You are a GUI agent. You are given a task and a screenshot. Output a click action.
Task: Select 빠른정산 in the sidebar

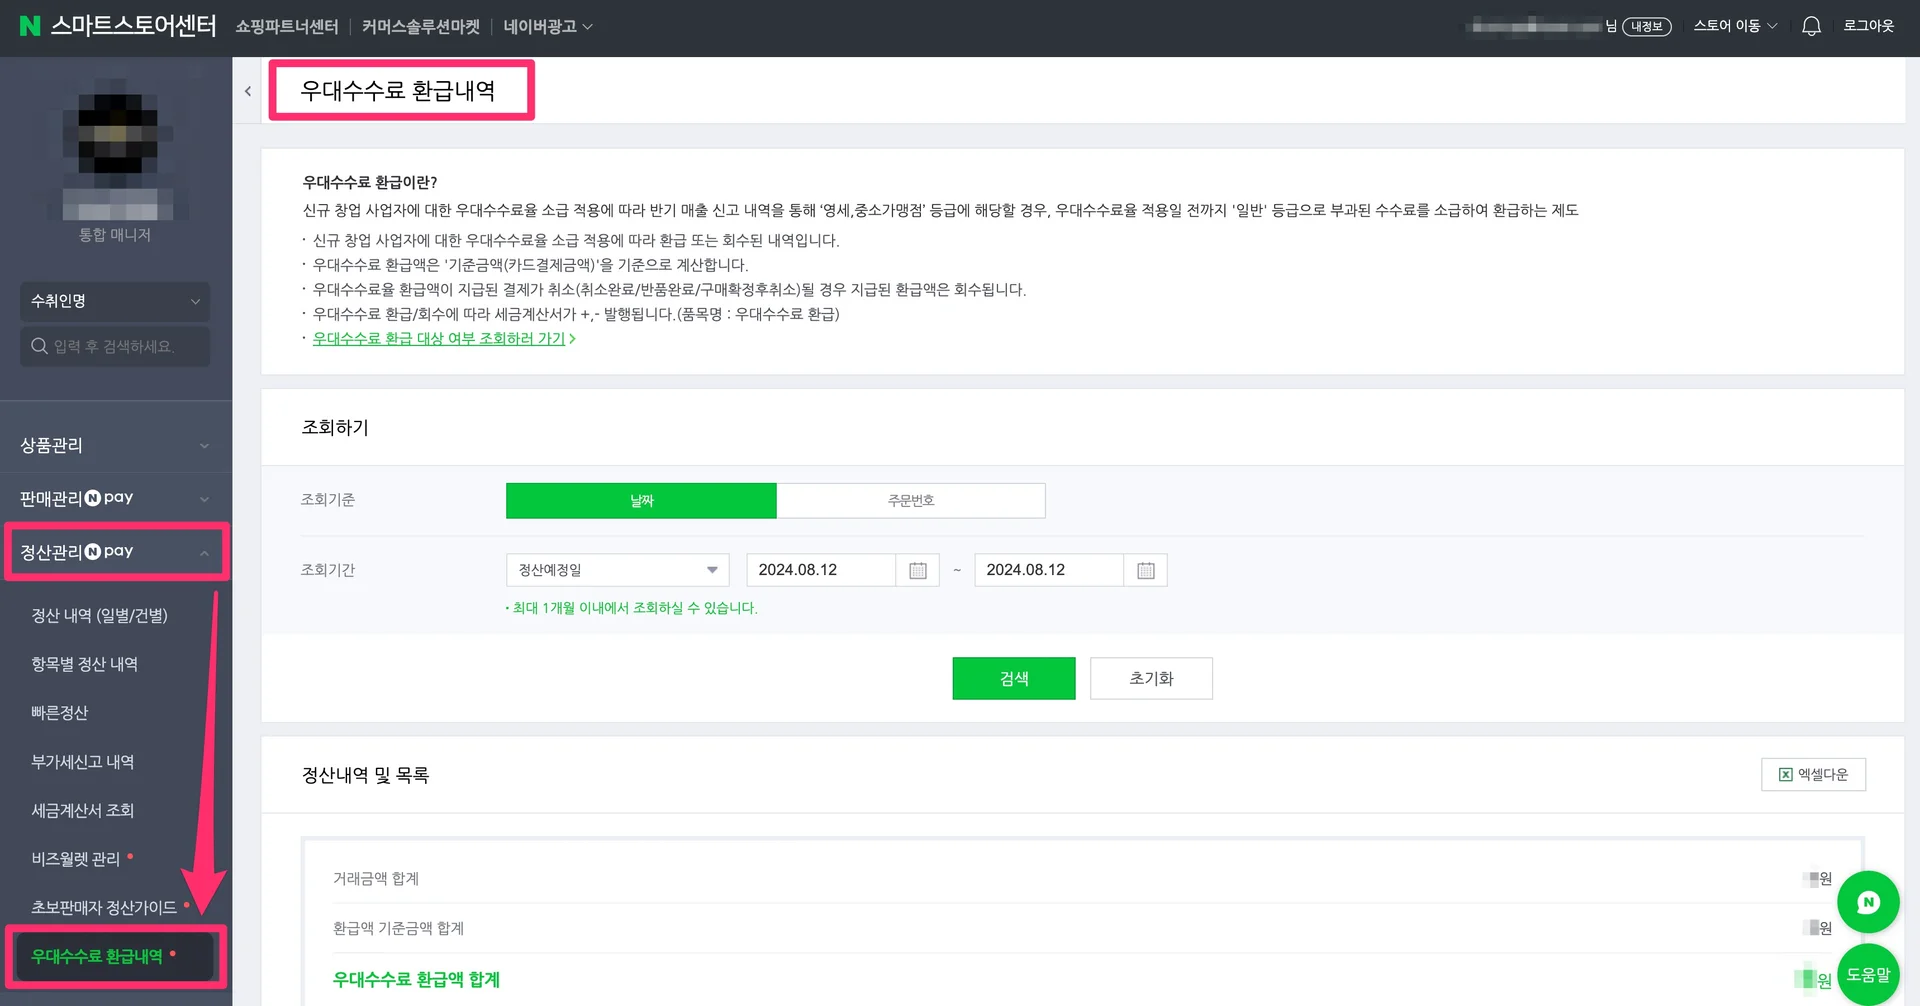(x=60, y=712)
